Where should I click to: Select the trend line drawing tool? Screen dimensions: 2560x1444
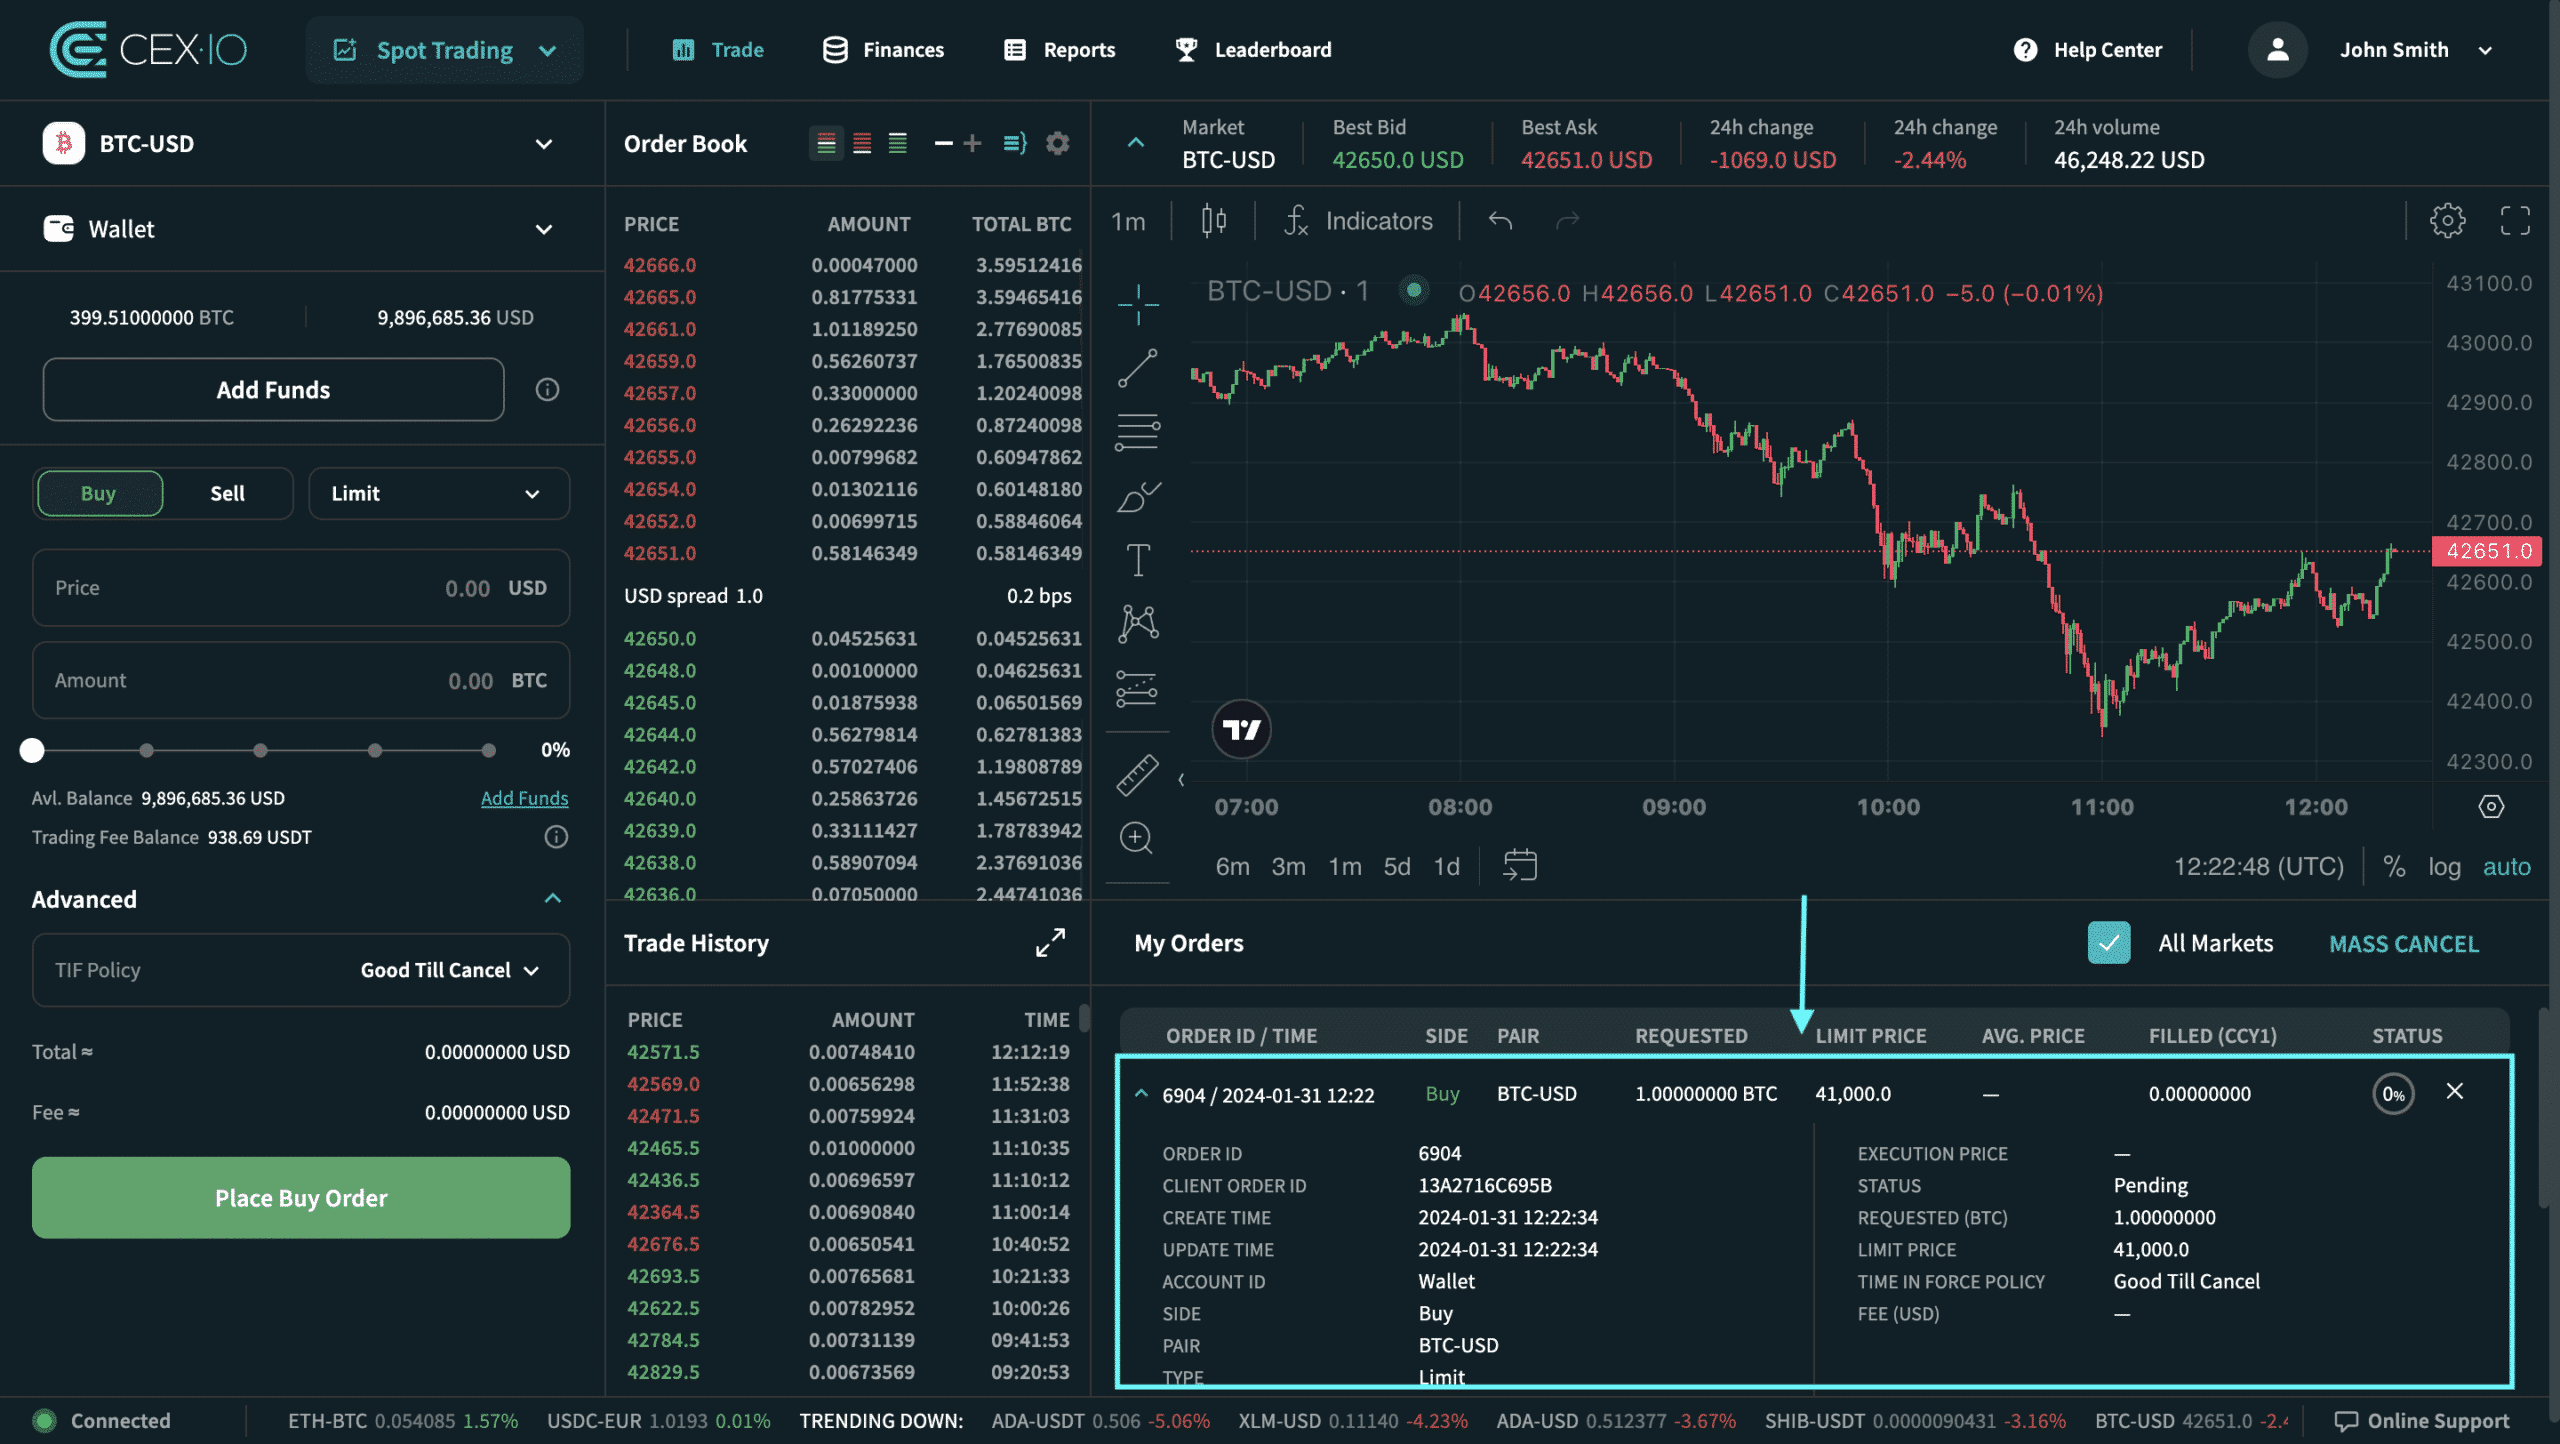click(1138, 368)
